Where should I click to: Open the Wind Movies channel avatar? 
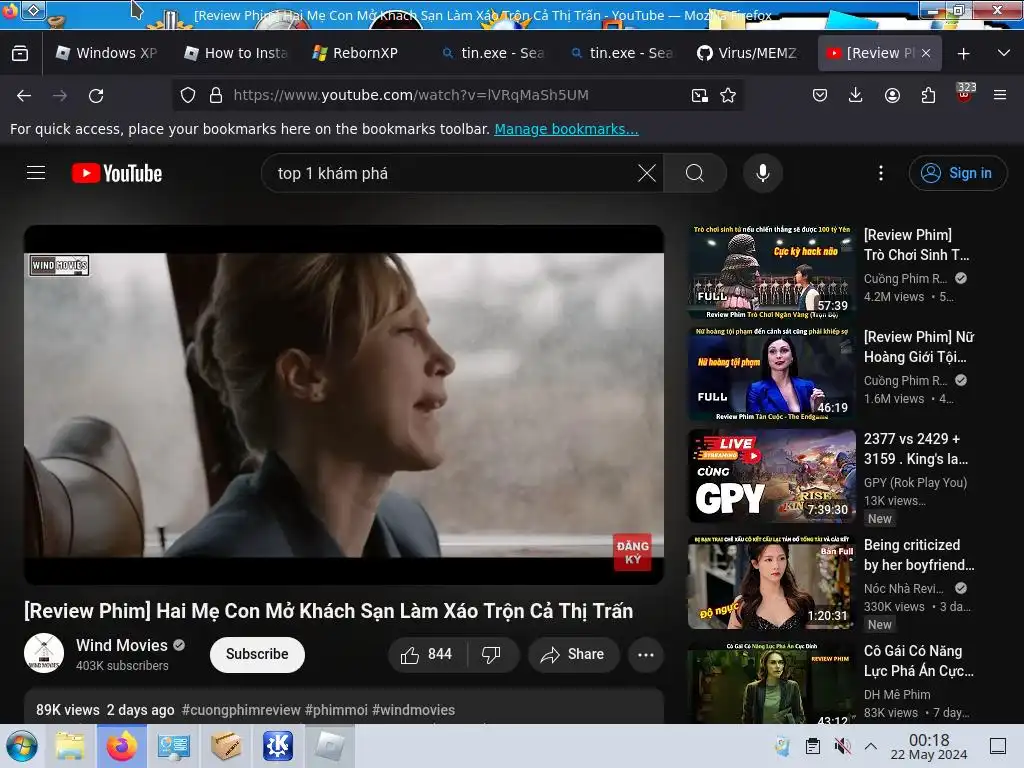44,653
